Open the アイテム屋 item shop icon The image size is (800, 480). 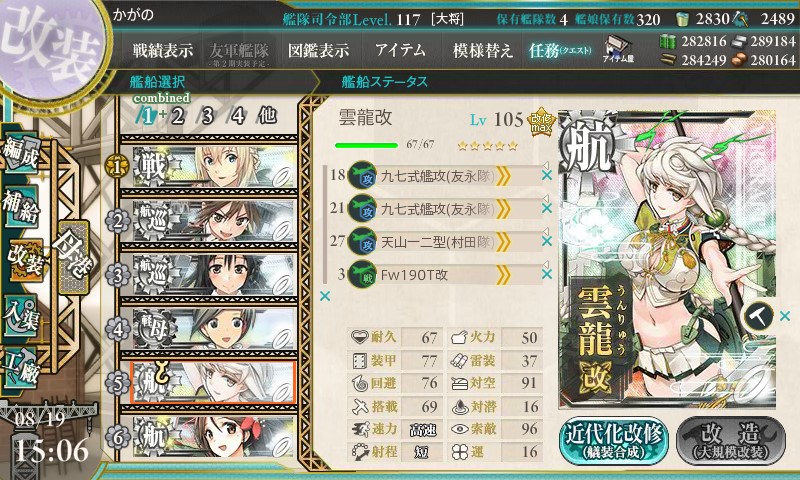tap(618, 50)
